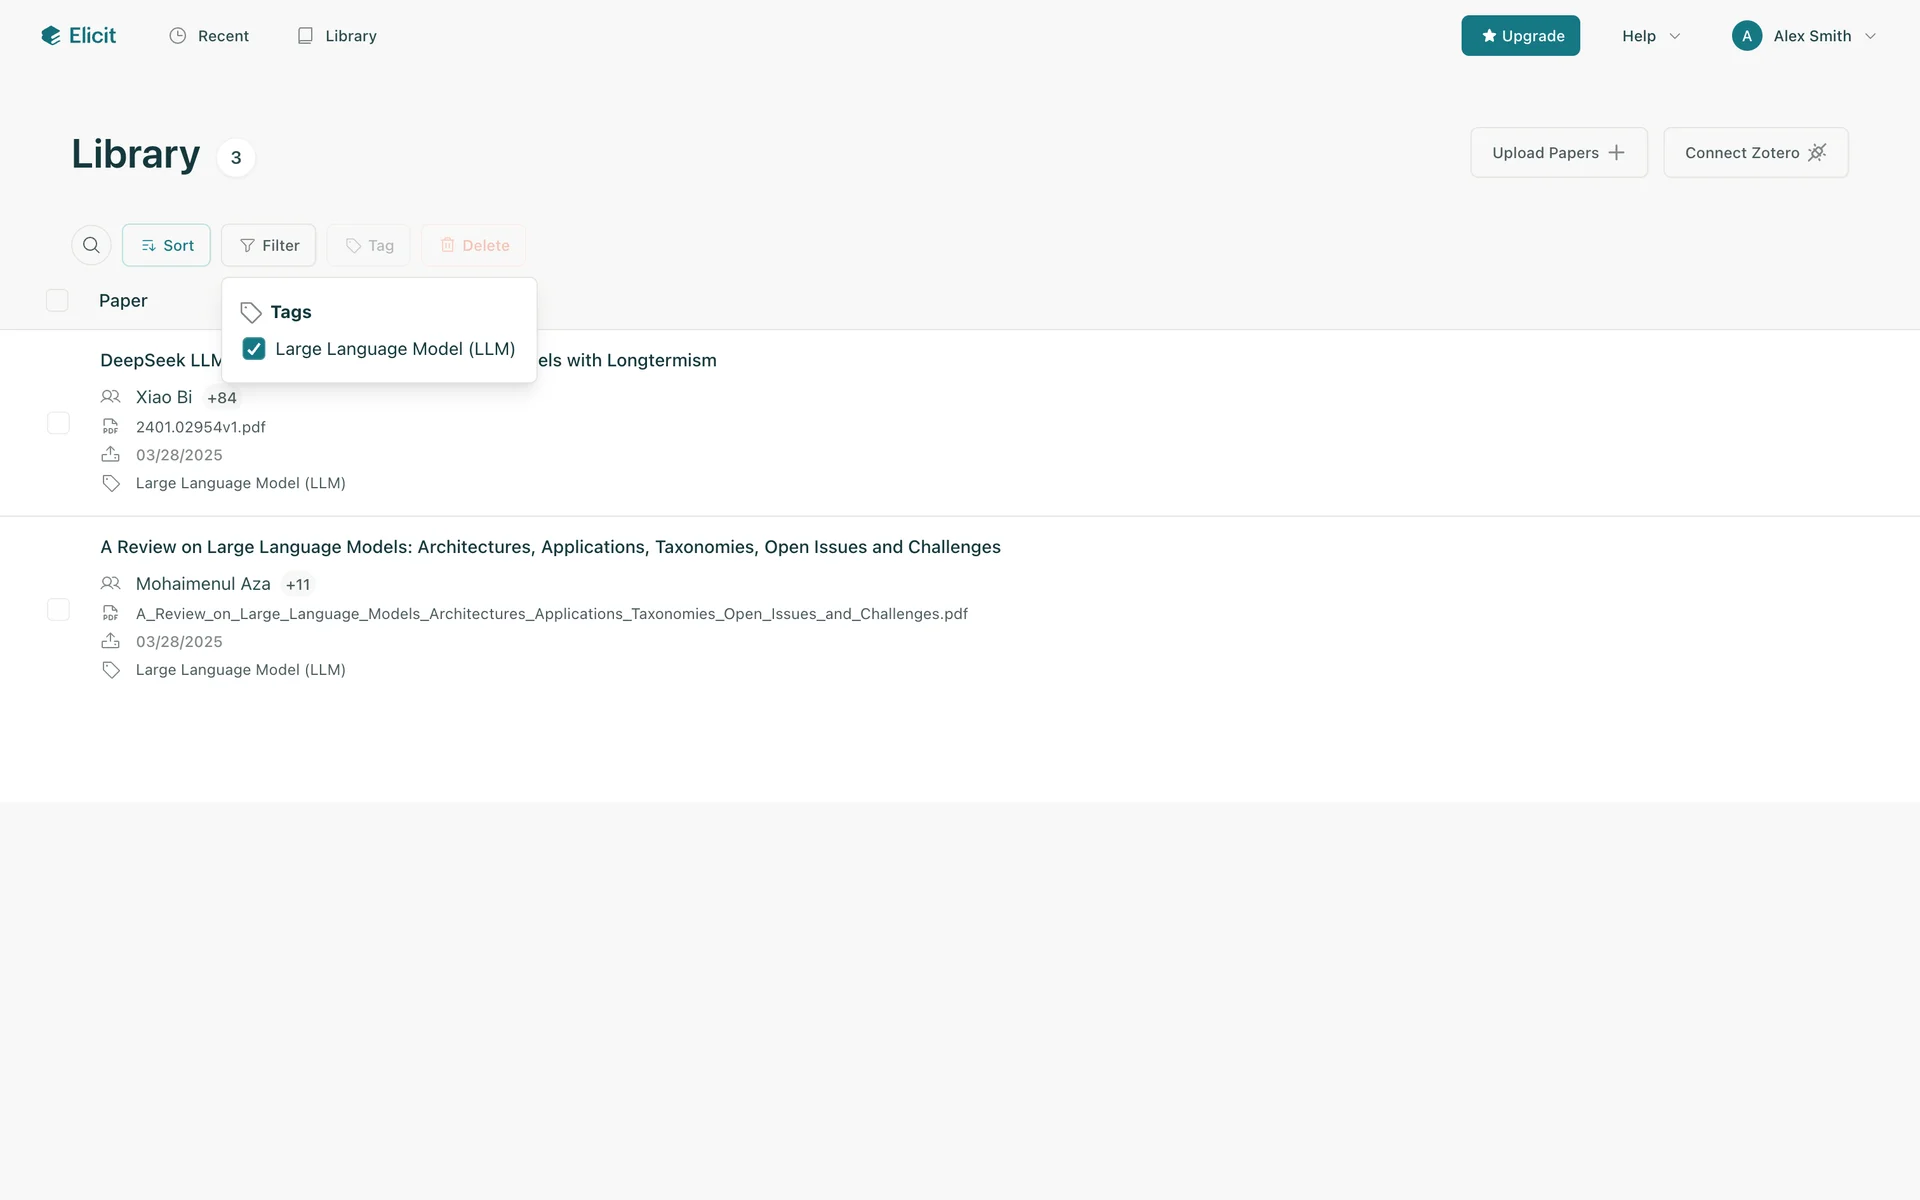Image resolution: width=1920 pixels, height=1200 pixels.
Task: Click the search magnifier icon
Action: pyautogui.click(x=91, y=245)
